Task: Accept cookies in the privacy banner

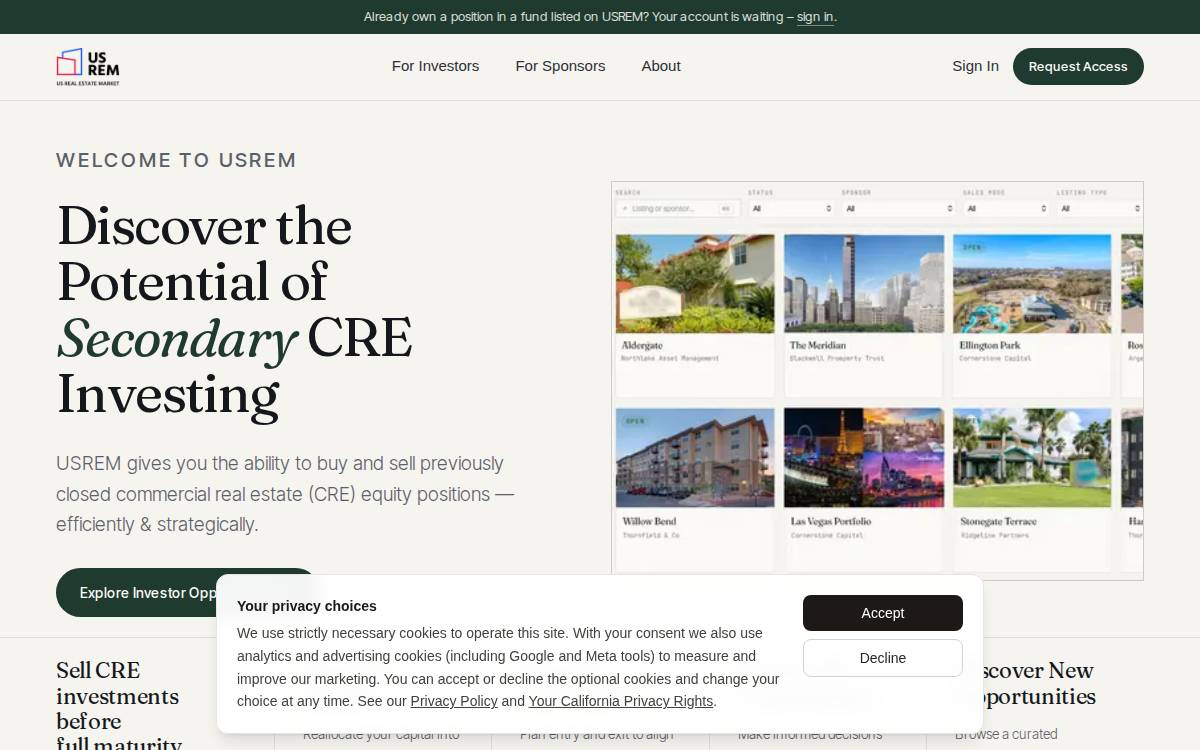Action: (x=883, y=613)
